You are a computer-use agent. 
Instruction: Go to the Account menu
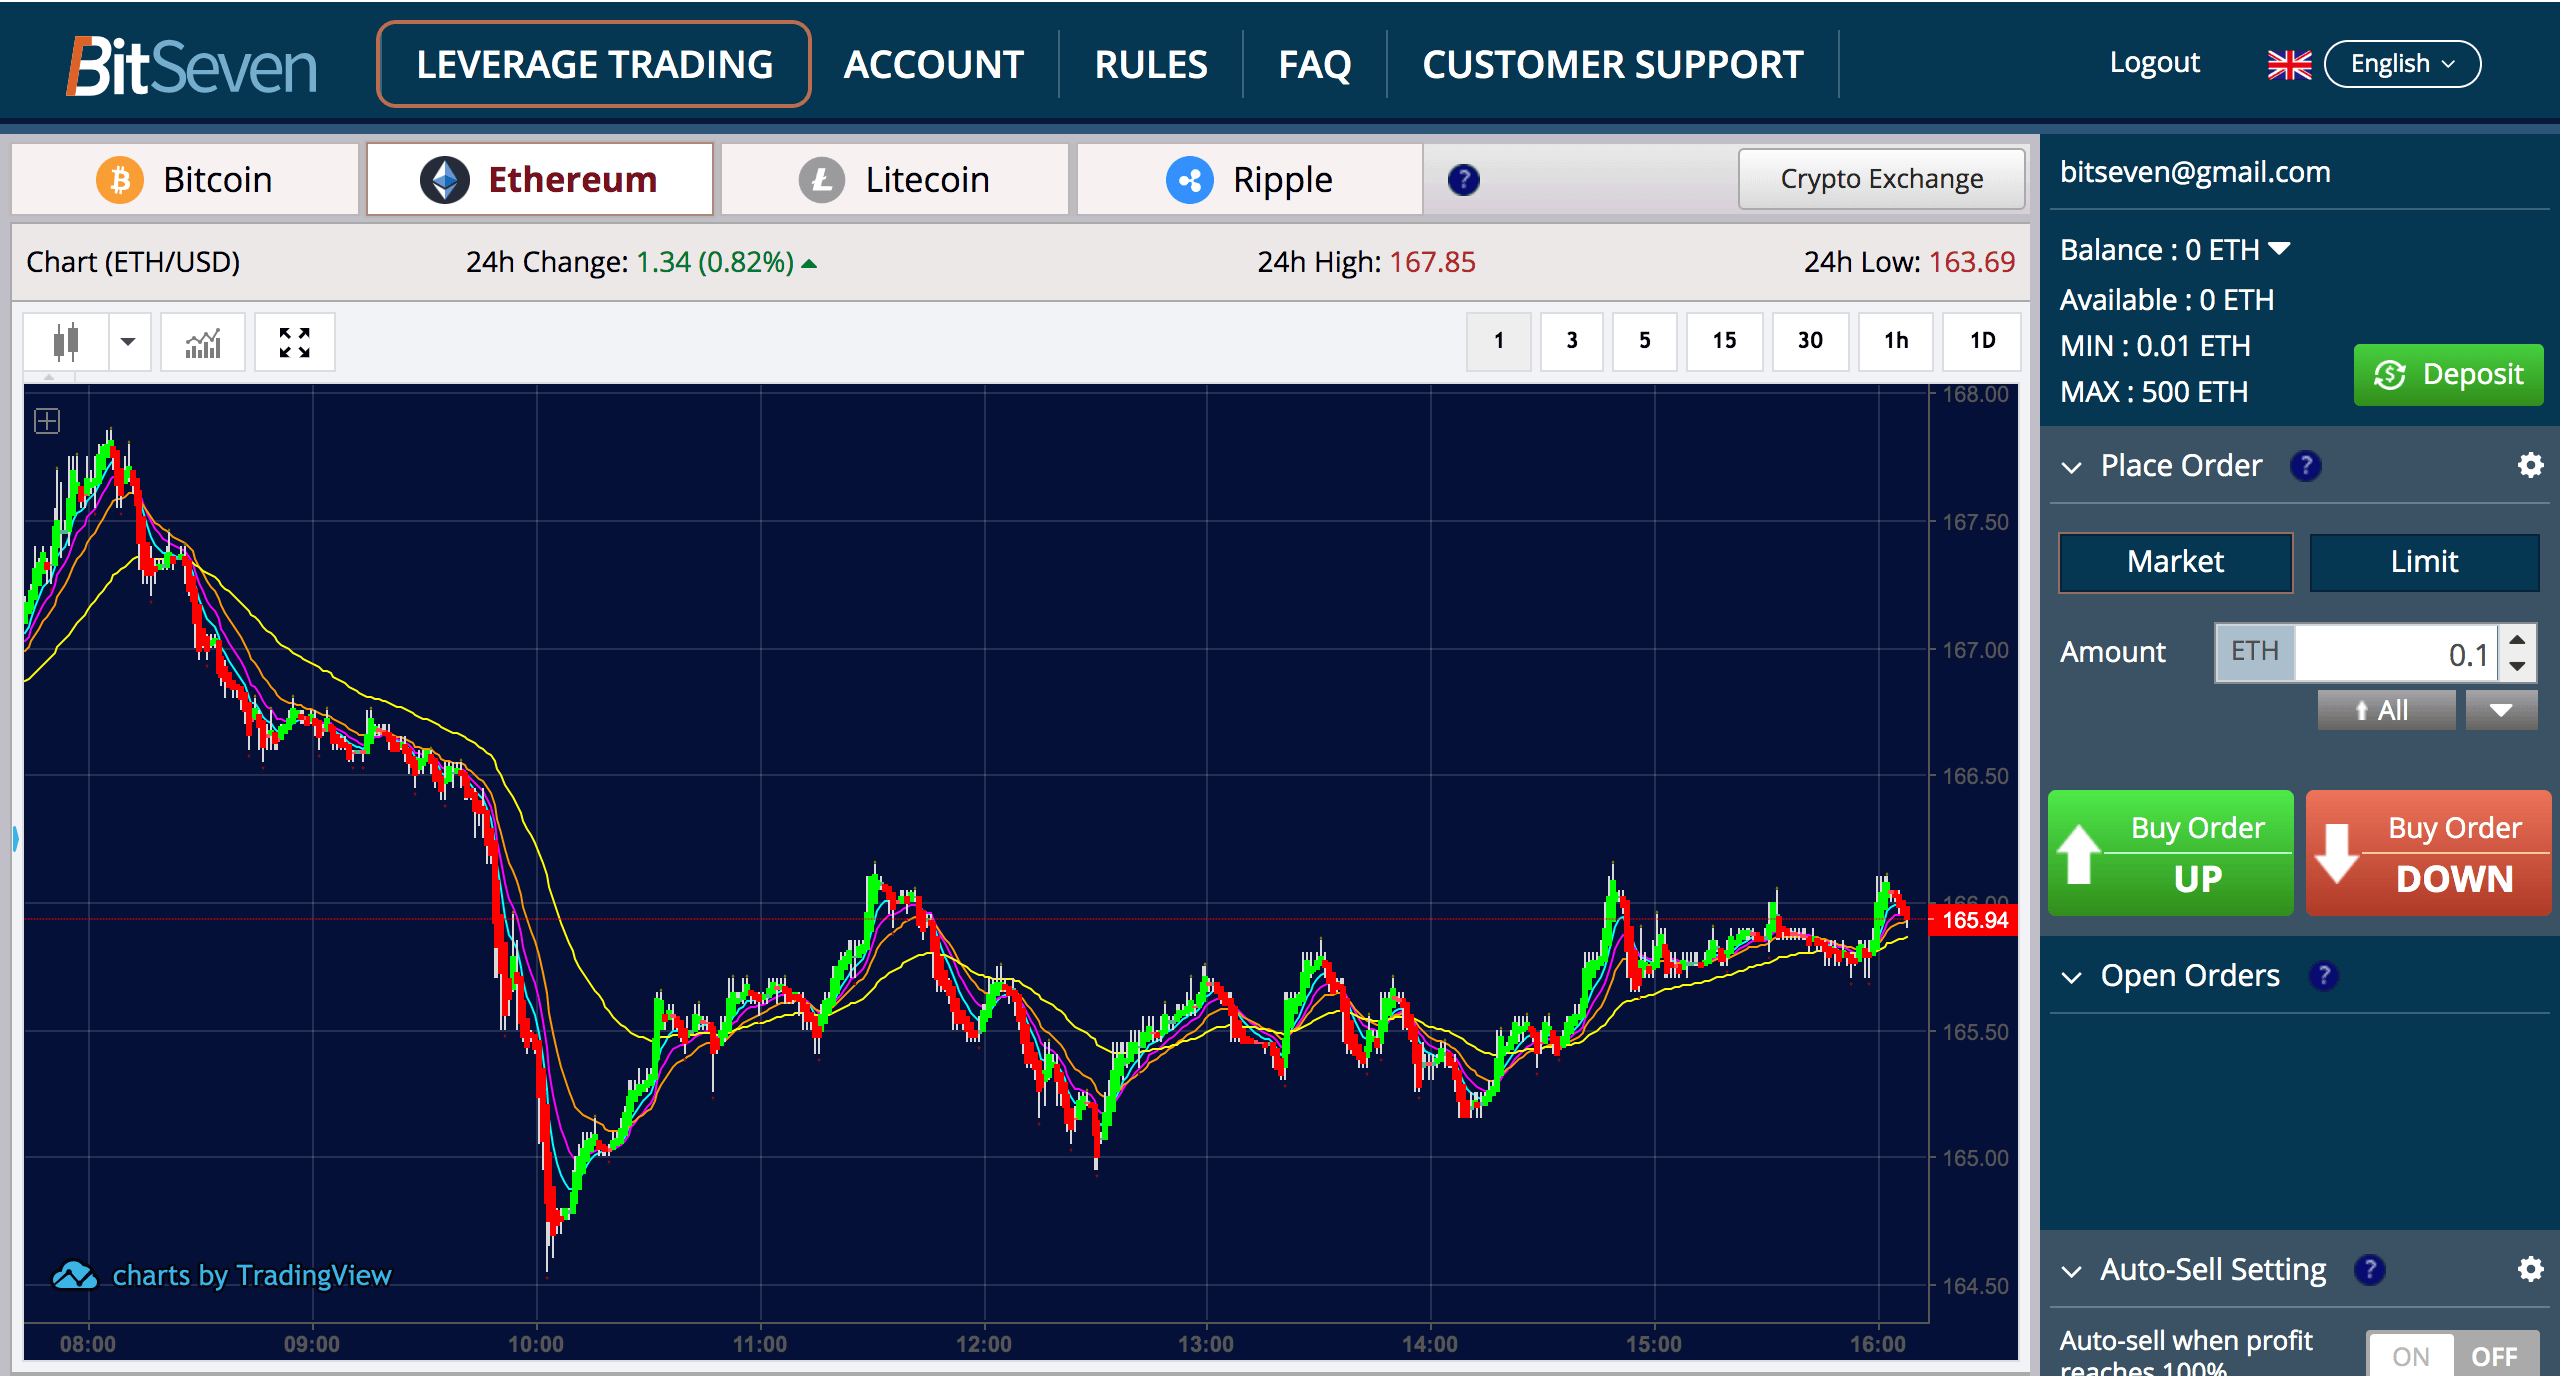coord(933,65)
